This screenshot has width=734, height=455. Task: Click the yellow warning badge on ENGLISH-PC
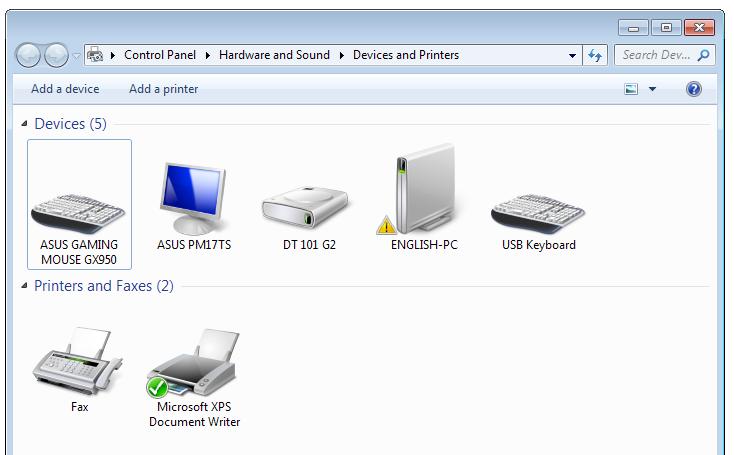[x=386, y=225]
